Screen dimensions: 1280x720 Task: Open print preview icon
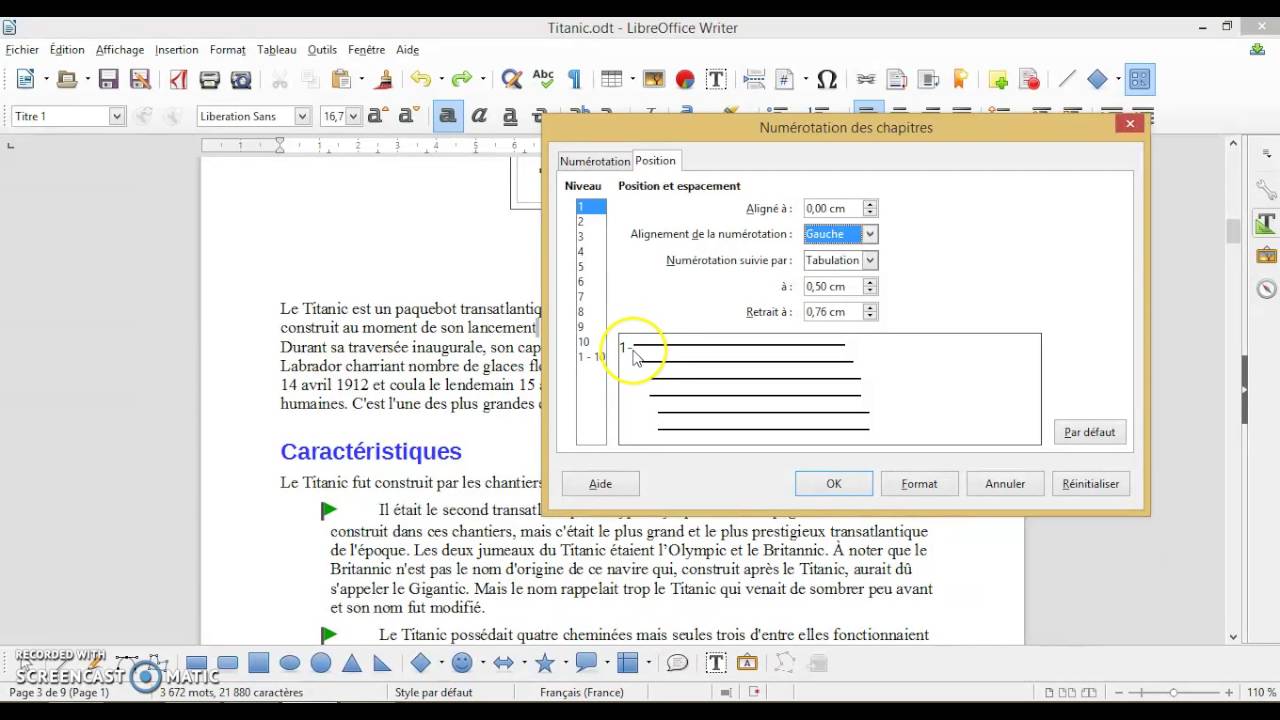pyautogui.click(x=241, y=80)
